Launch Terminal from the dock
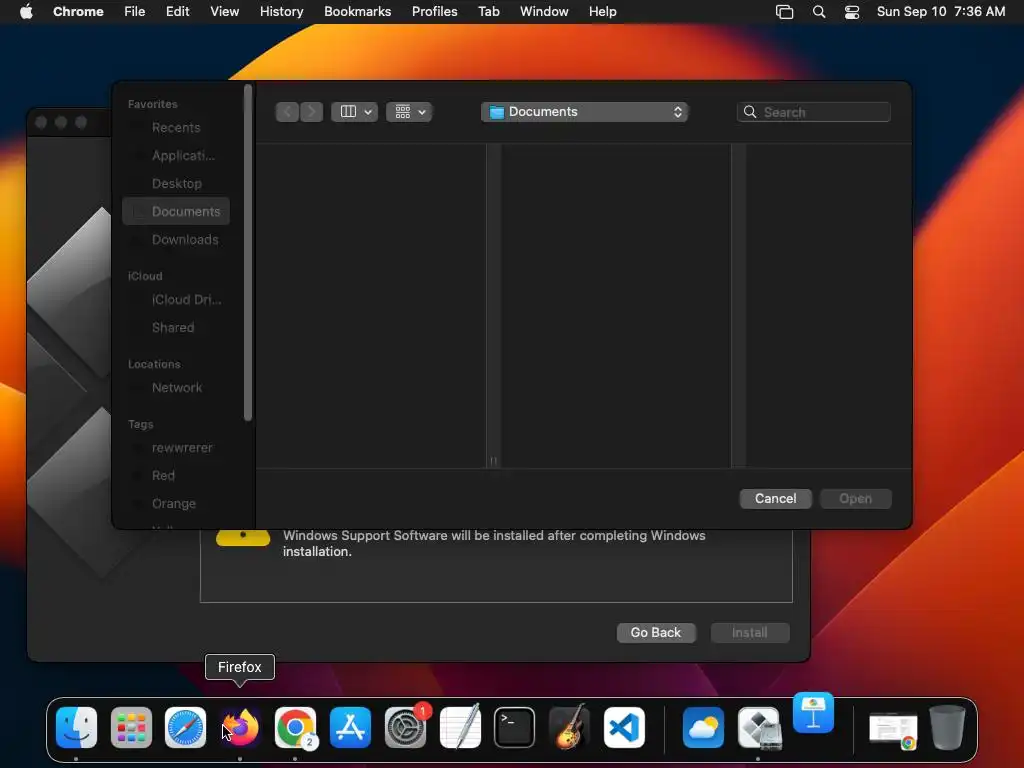 coord(515,728)
